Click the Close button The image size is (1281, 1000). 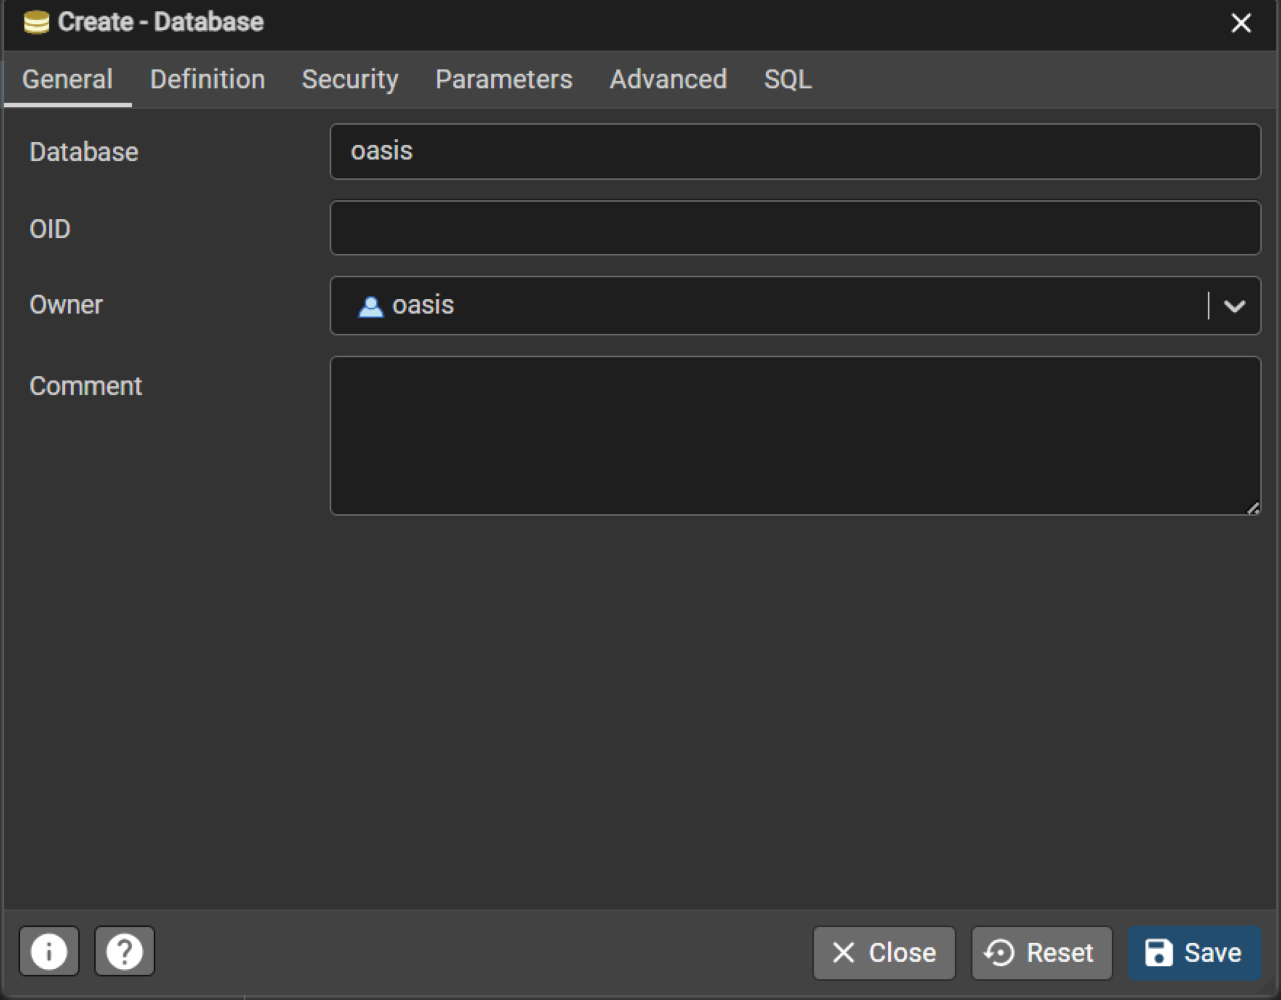click(884, 953)
